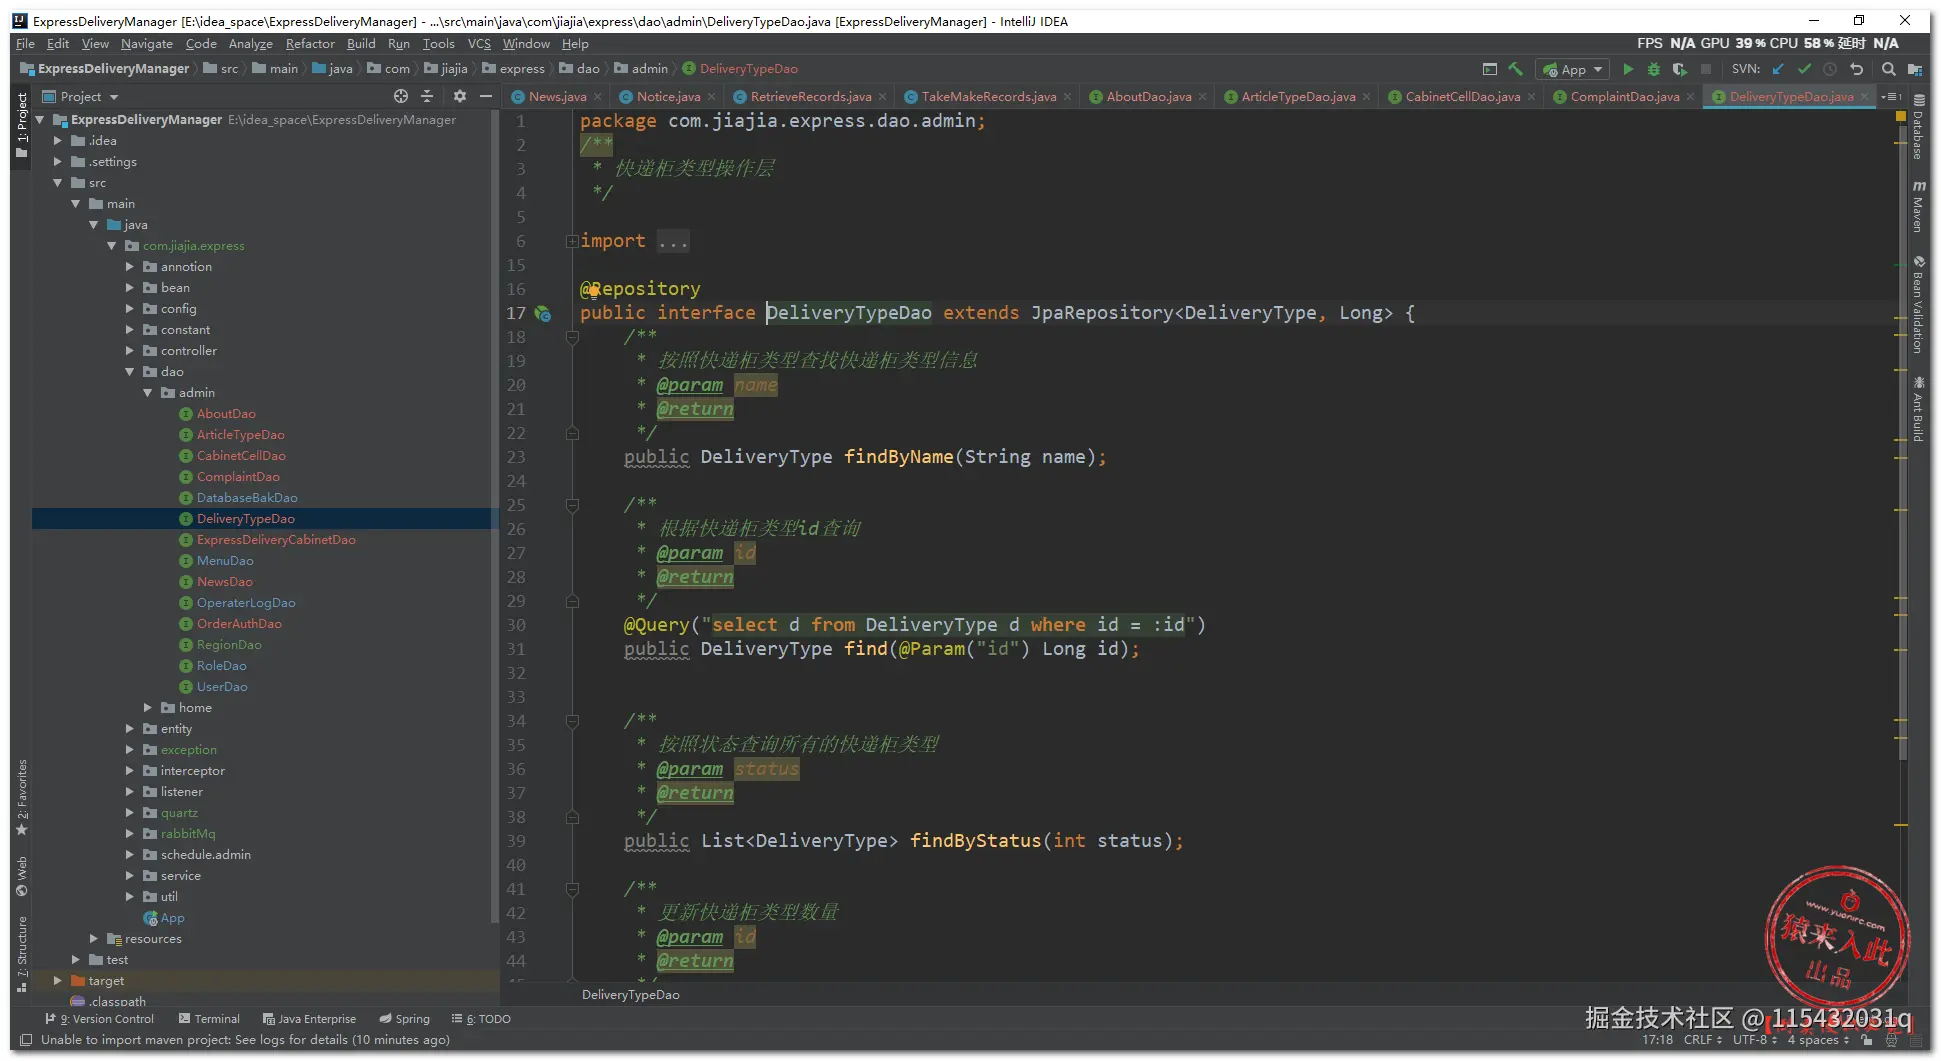
Task: Toggle the Terminal tool window
Action: pyautogui.click(x=209, y=1019)
